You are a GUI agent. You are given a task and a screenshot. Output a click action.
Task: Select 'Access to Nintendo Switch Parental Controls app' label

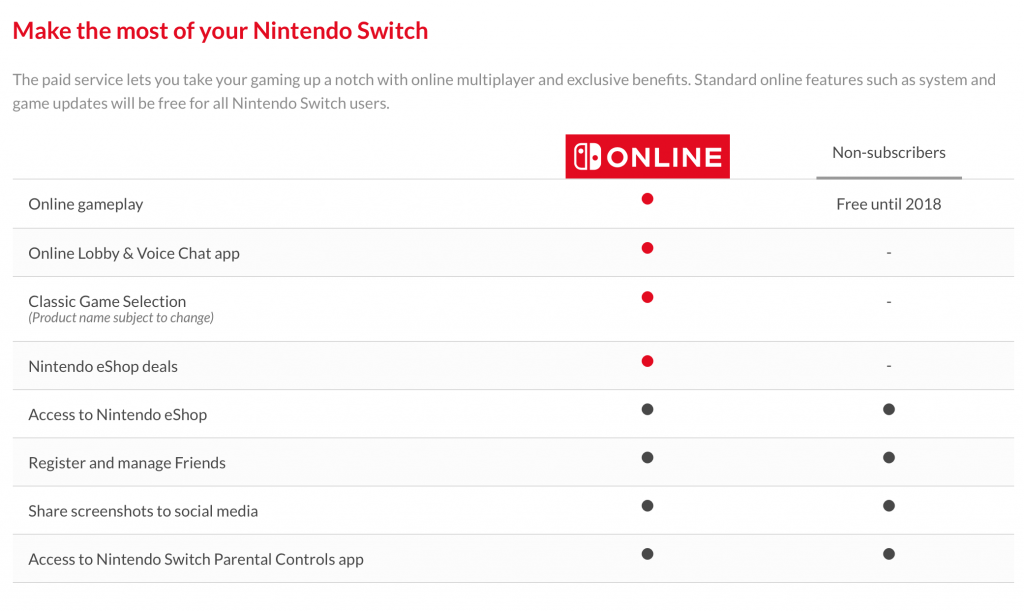(196, 560)
